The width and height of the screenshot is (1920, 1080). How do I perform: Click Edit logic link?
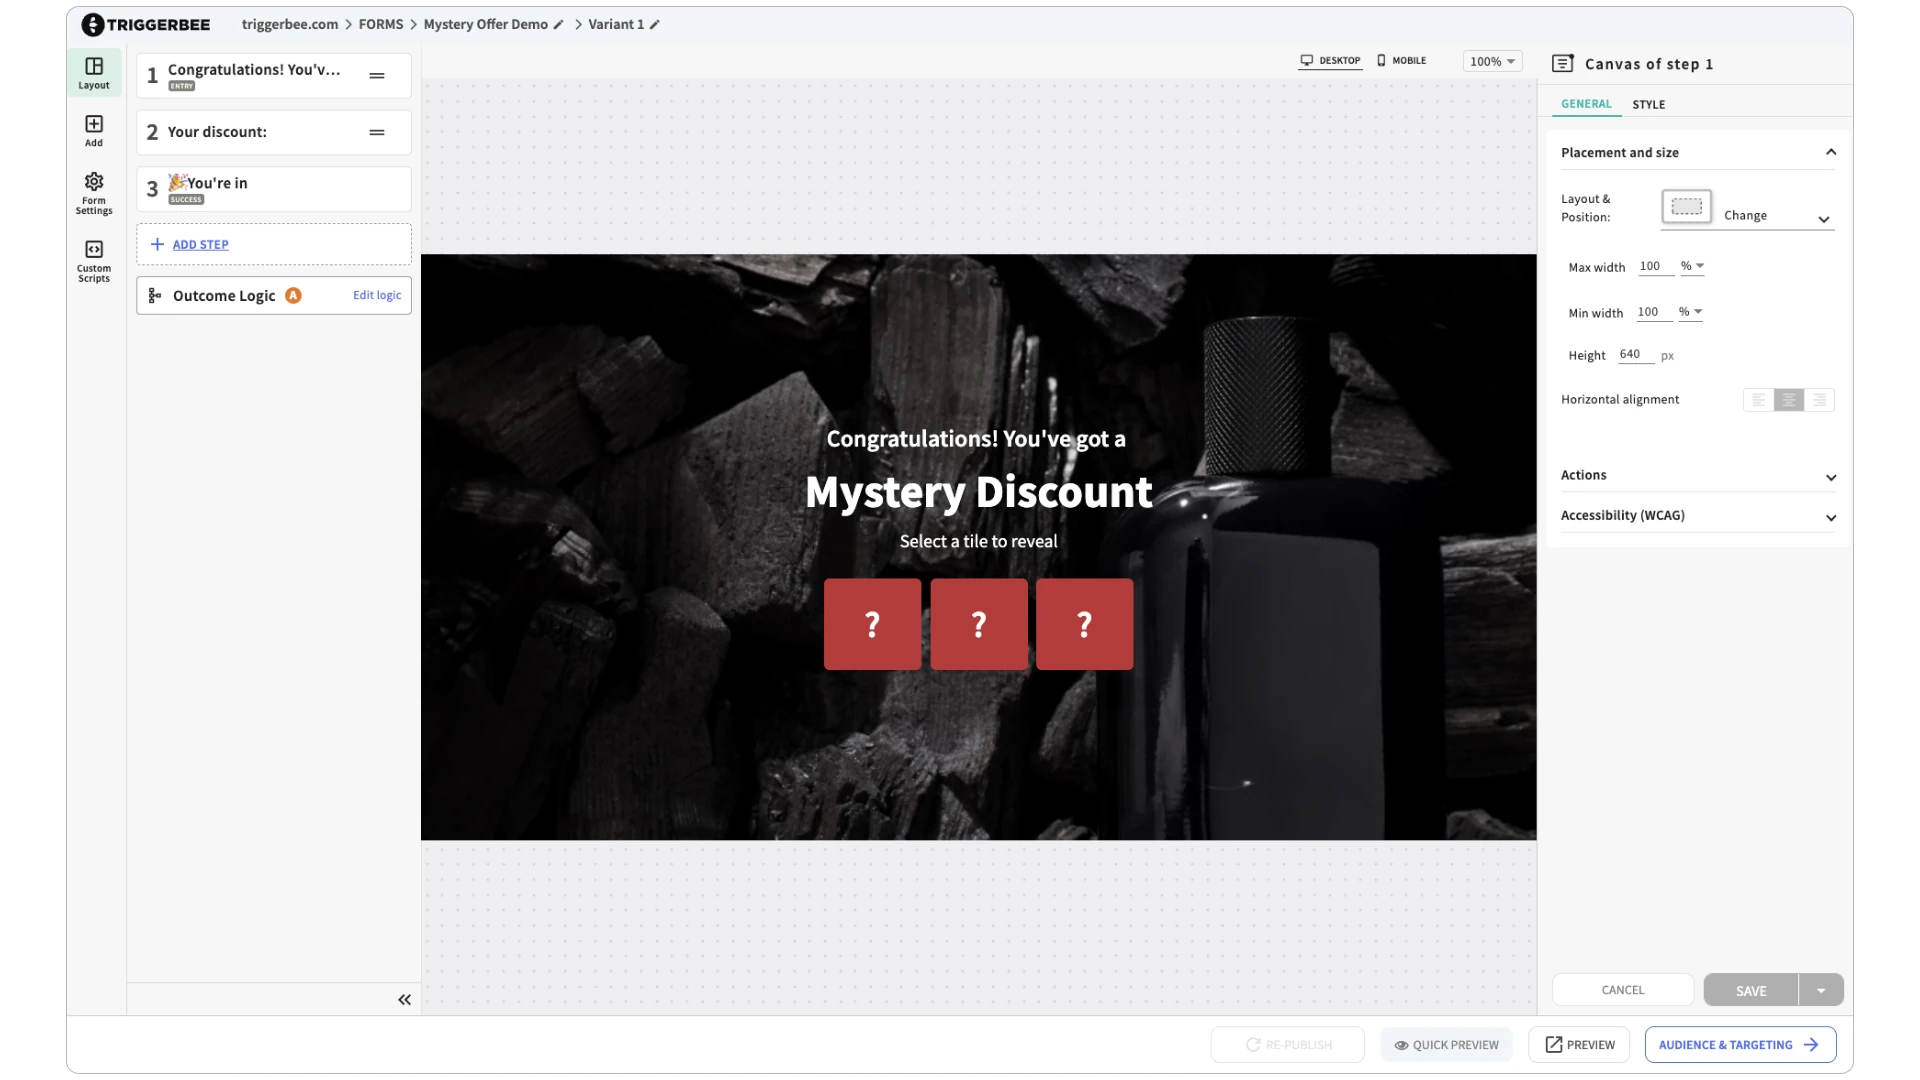click(x=377, y=296)
